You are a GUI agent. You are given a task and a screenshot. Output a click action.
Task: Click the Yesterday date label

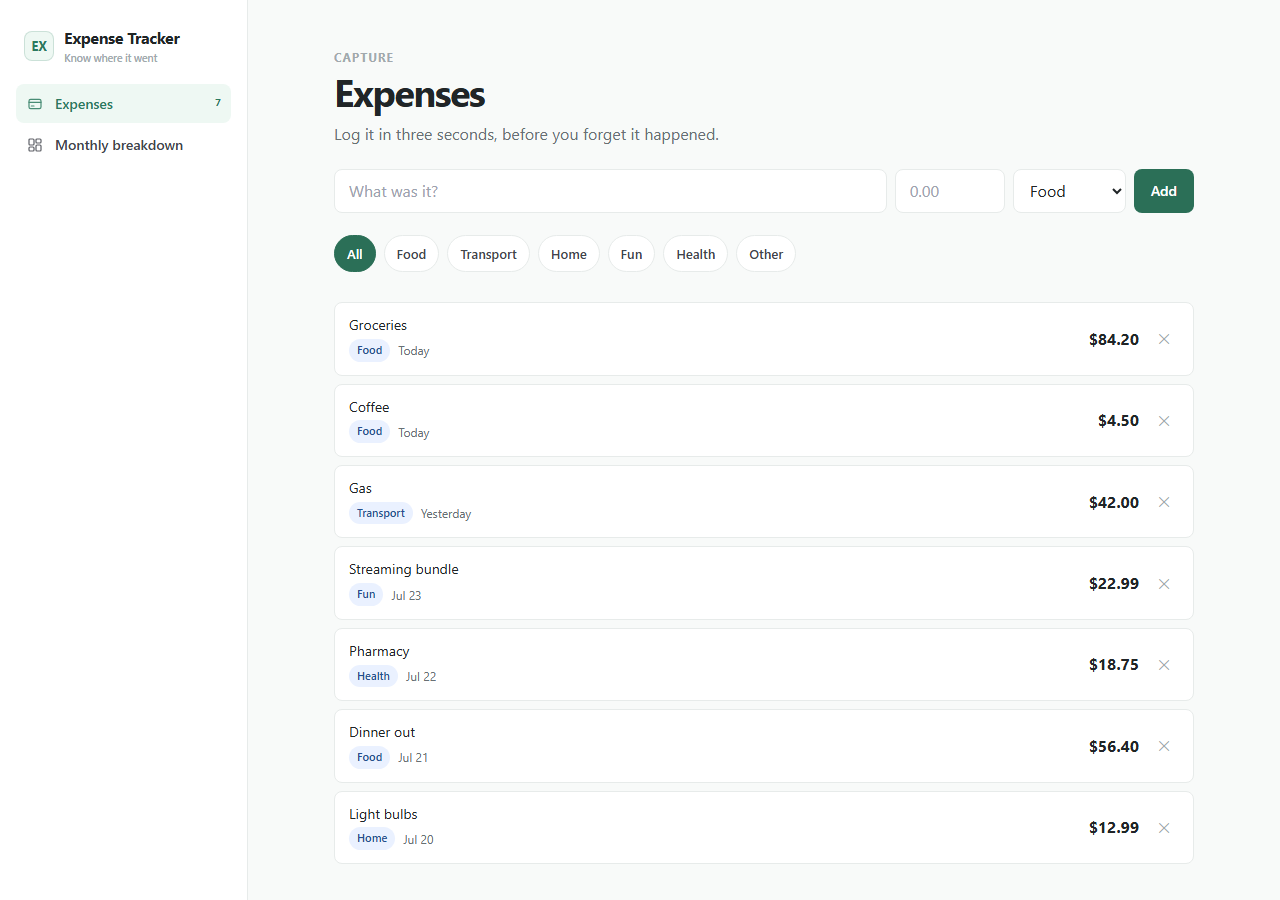(x=446, y=514)
